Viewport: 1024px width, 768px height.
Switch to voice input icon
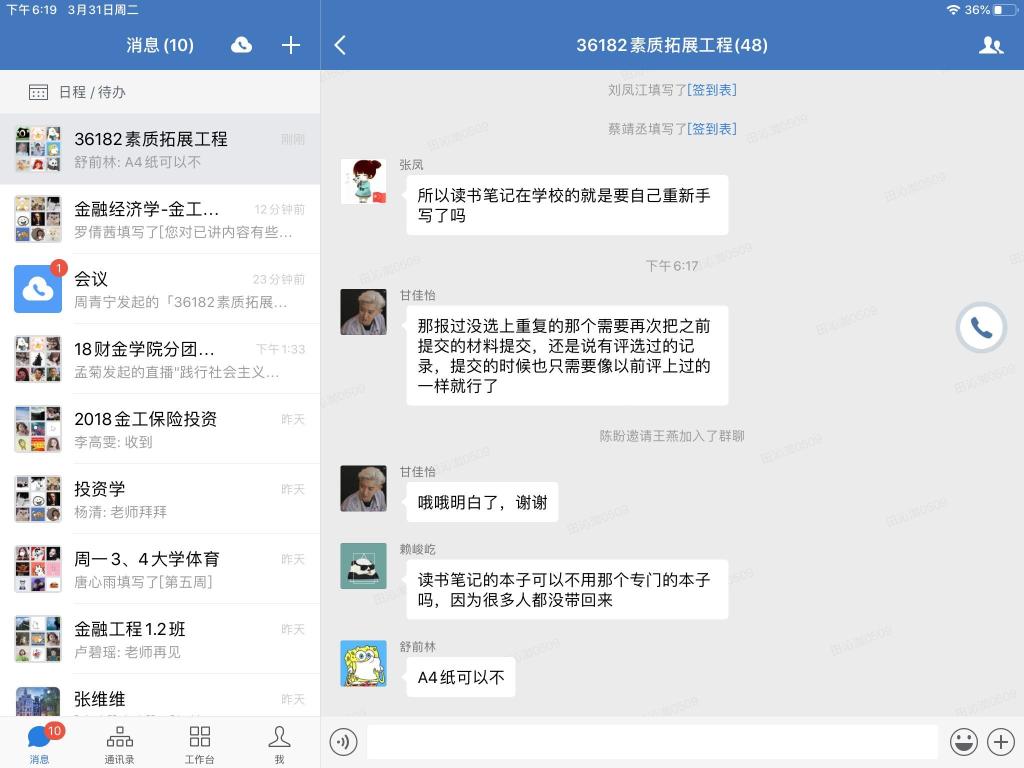click(343, 742)
